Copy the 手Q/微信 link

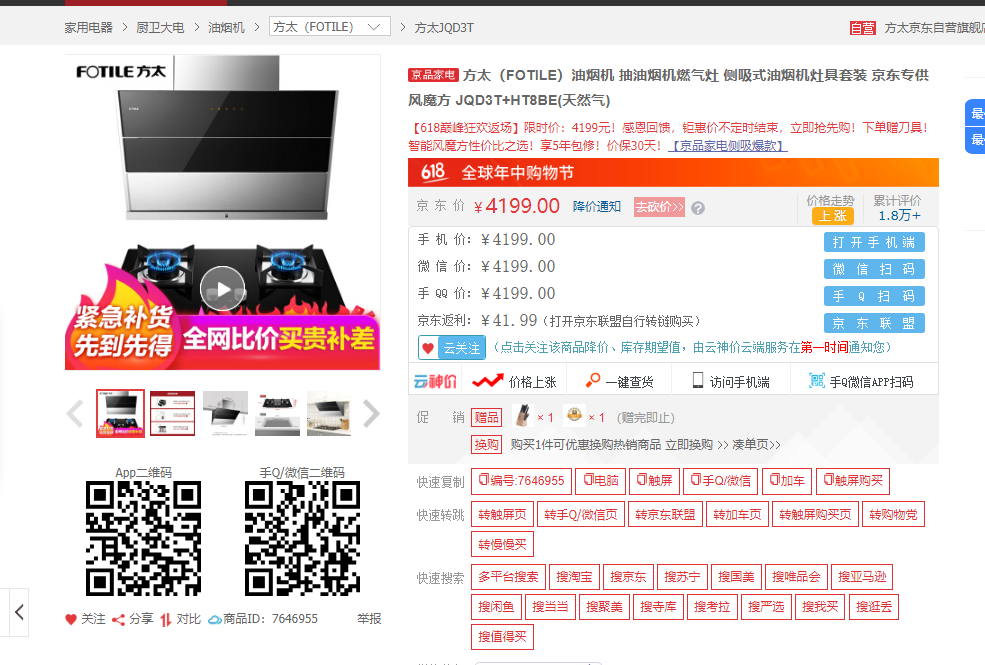click(x=721, y=481)
